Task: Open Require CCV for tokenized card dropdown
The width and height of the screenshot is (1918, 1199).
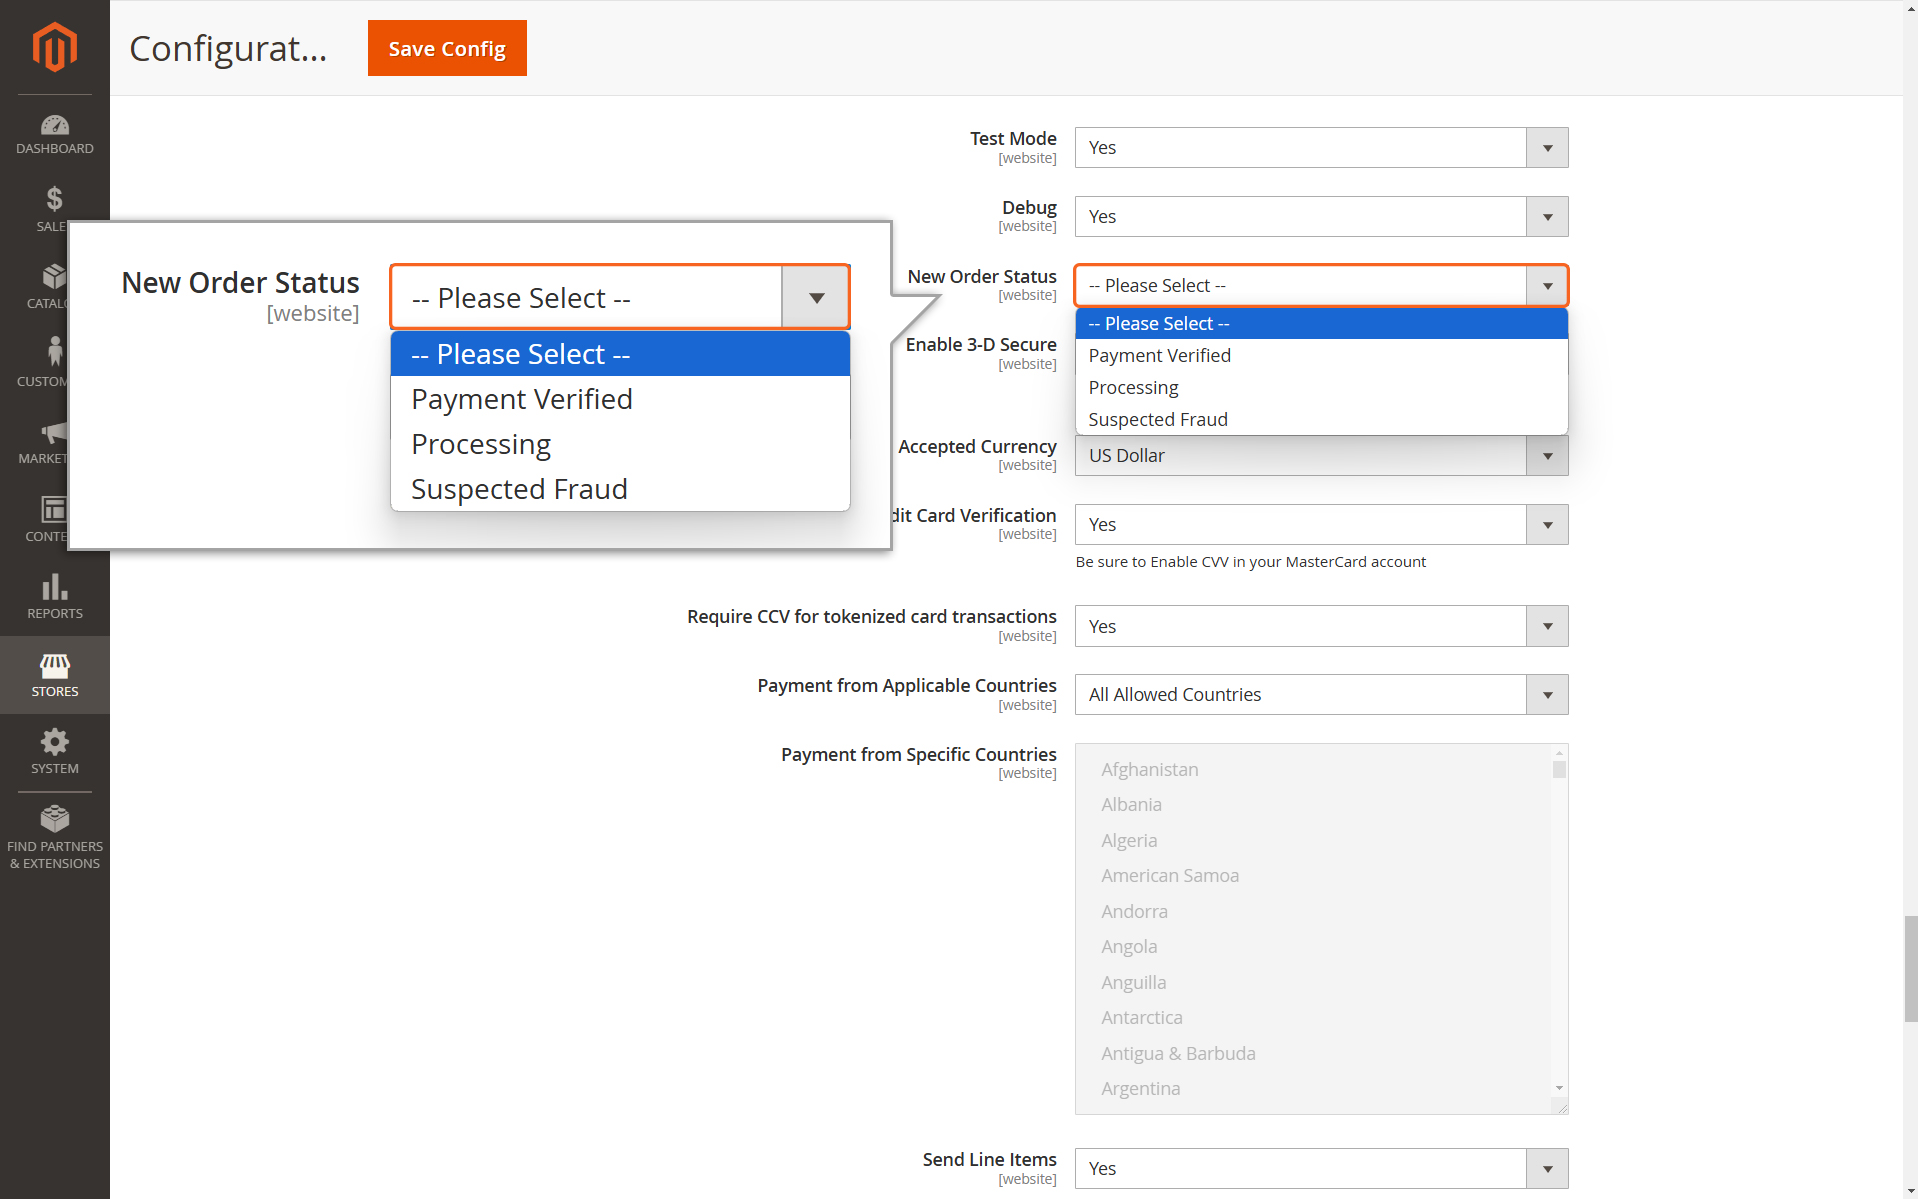Action: tap(1321, 626)
